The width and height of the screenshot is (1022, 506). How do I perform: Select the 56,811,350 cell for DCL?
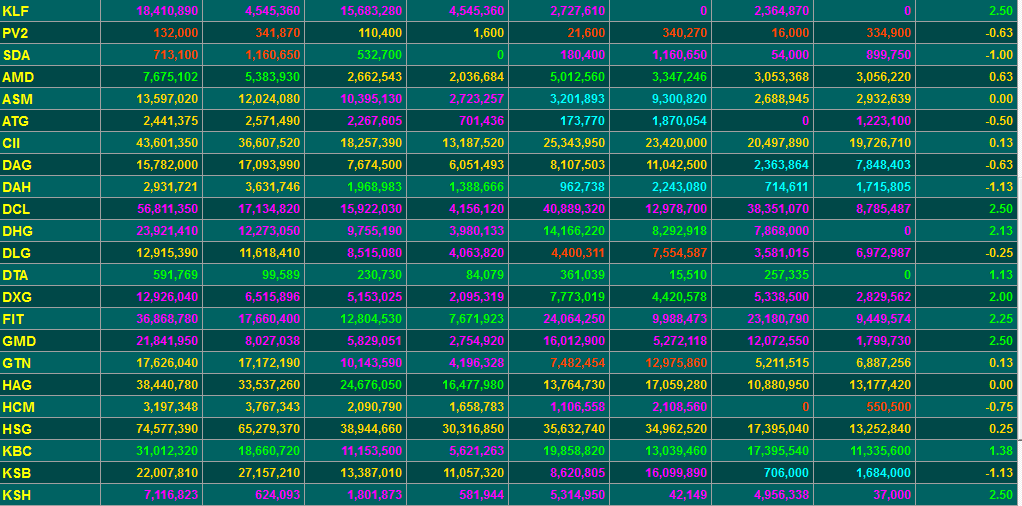[168, 209]
